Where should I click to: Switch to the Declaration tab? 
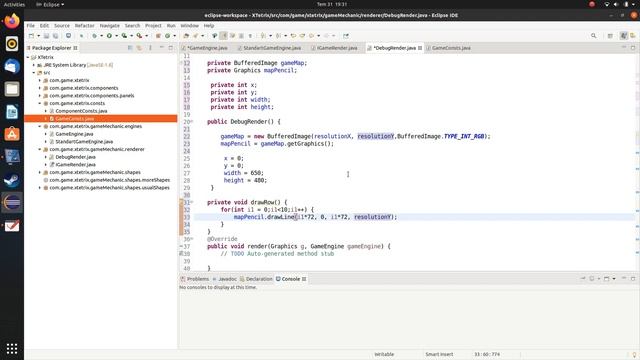pyautogui.click(x=256, y=279)
